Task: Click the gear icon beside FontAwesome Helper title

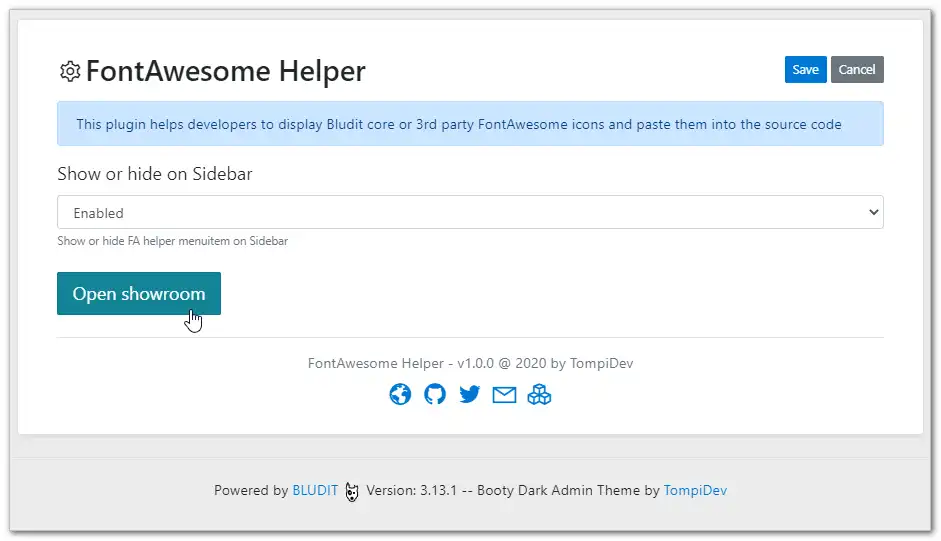Action: tap(70, 71)
